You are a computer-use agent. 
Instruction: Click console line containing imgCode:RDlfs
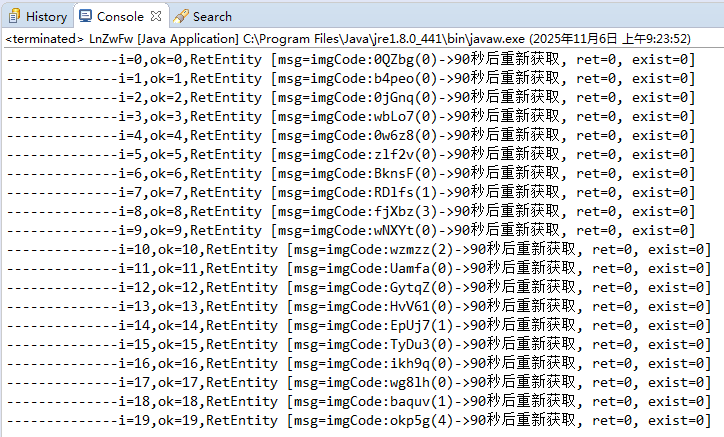point(351,192)
